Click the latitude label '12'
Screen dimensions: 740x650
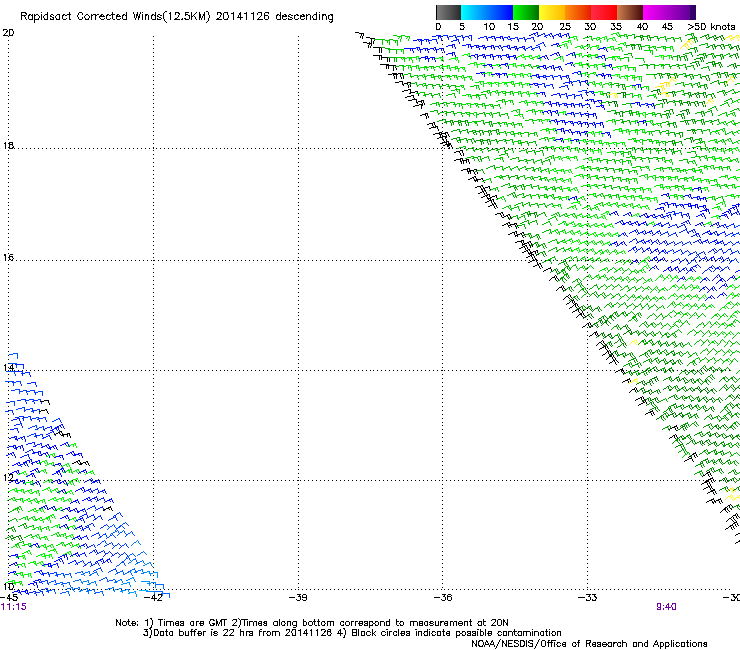click(8, 477)
